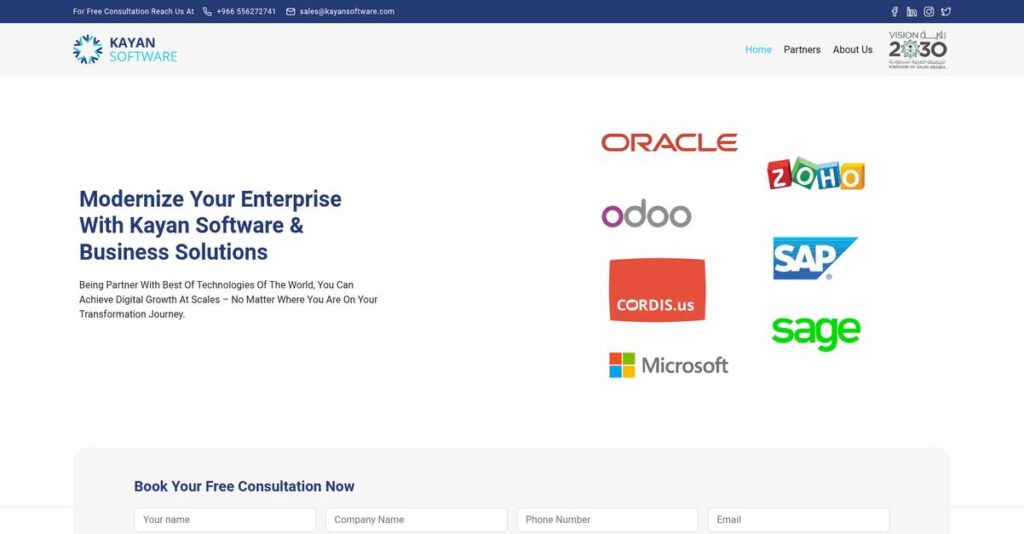Click the Microsoft partner logo
The image size is (1024, 534).
coord(668,365)
